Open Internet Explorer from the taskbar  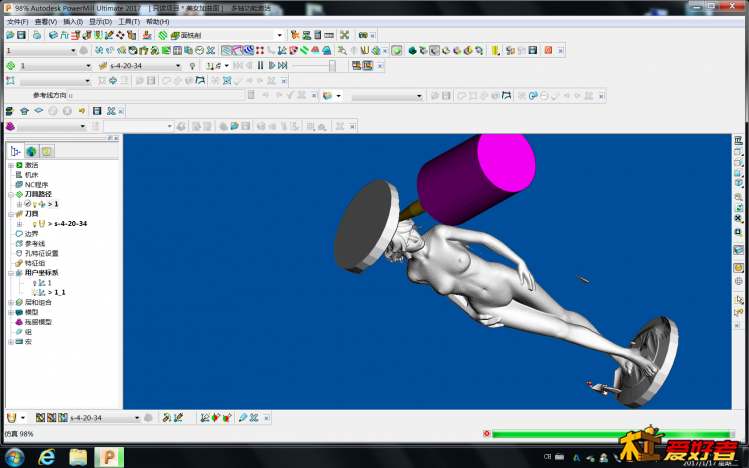pos(46,457)
